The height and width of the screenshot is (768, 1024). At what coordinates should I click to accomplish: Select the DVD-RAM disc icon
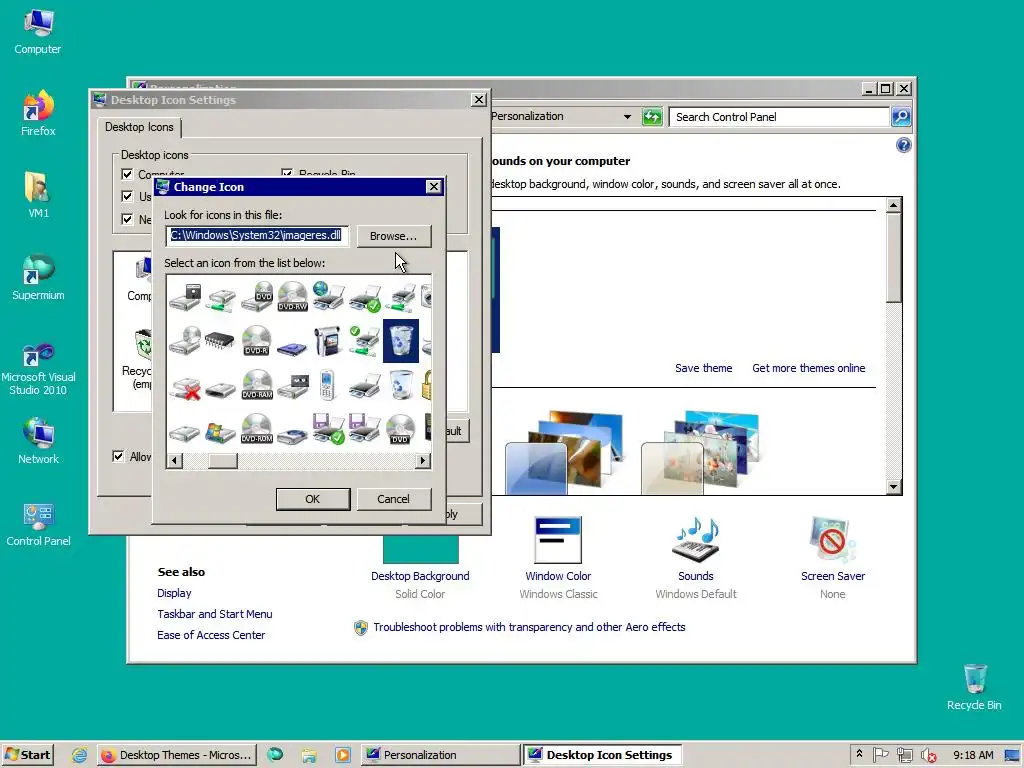pos(257,385)
